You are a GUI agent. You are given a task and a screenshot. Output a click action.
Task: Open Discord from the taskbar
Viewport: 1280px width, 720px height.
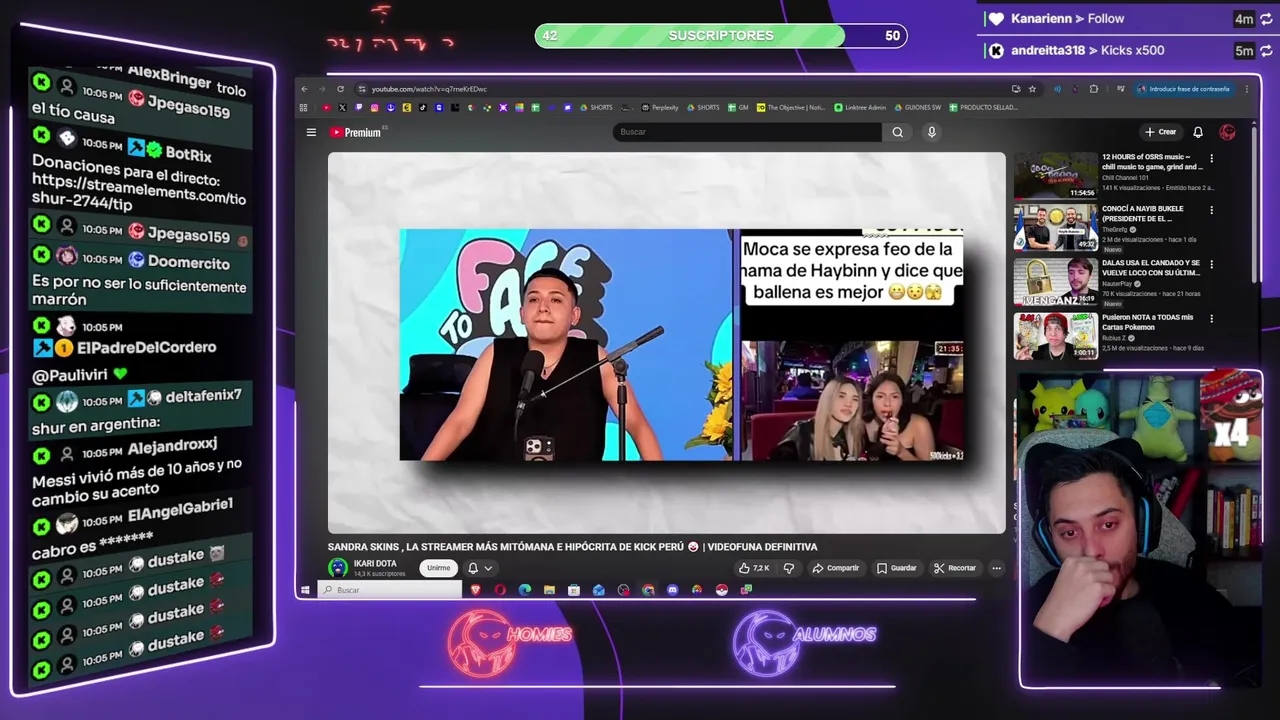point(673,590)
